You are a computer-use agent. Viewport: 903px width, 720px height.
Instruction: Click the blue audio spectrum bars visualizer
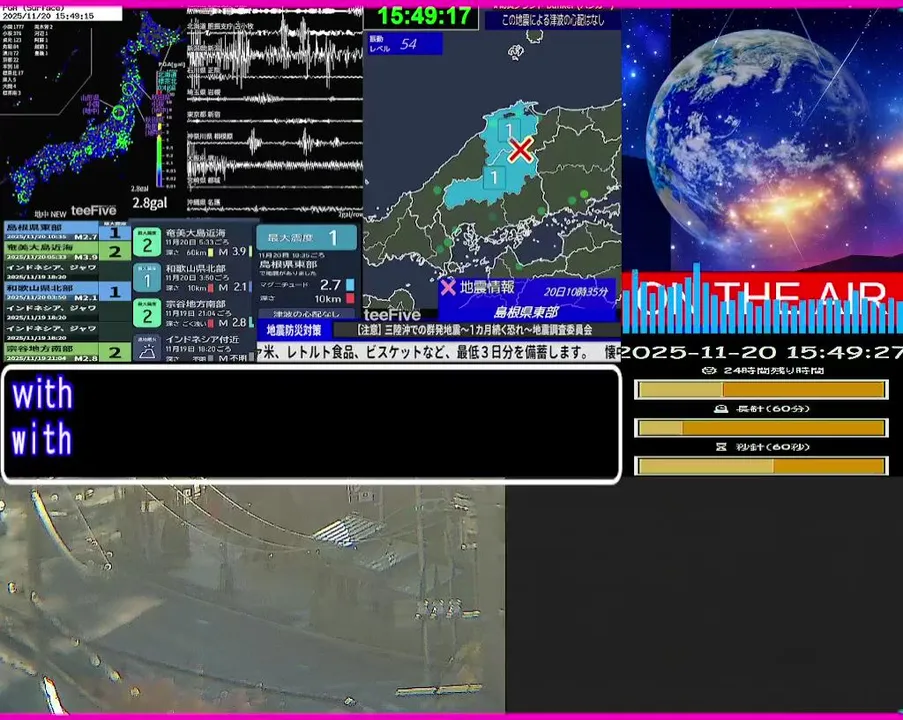tap(761, 300)
